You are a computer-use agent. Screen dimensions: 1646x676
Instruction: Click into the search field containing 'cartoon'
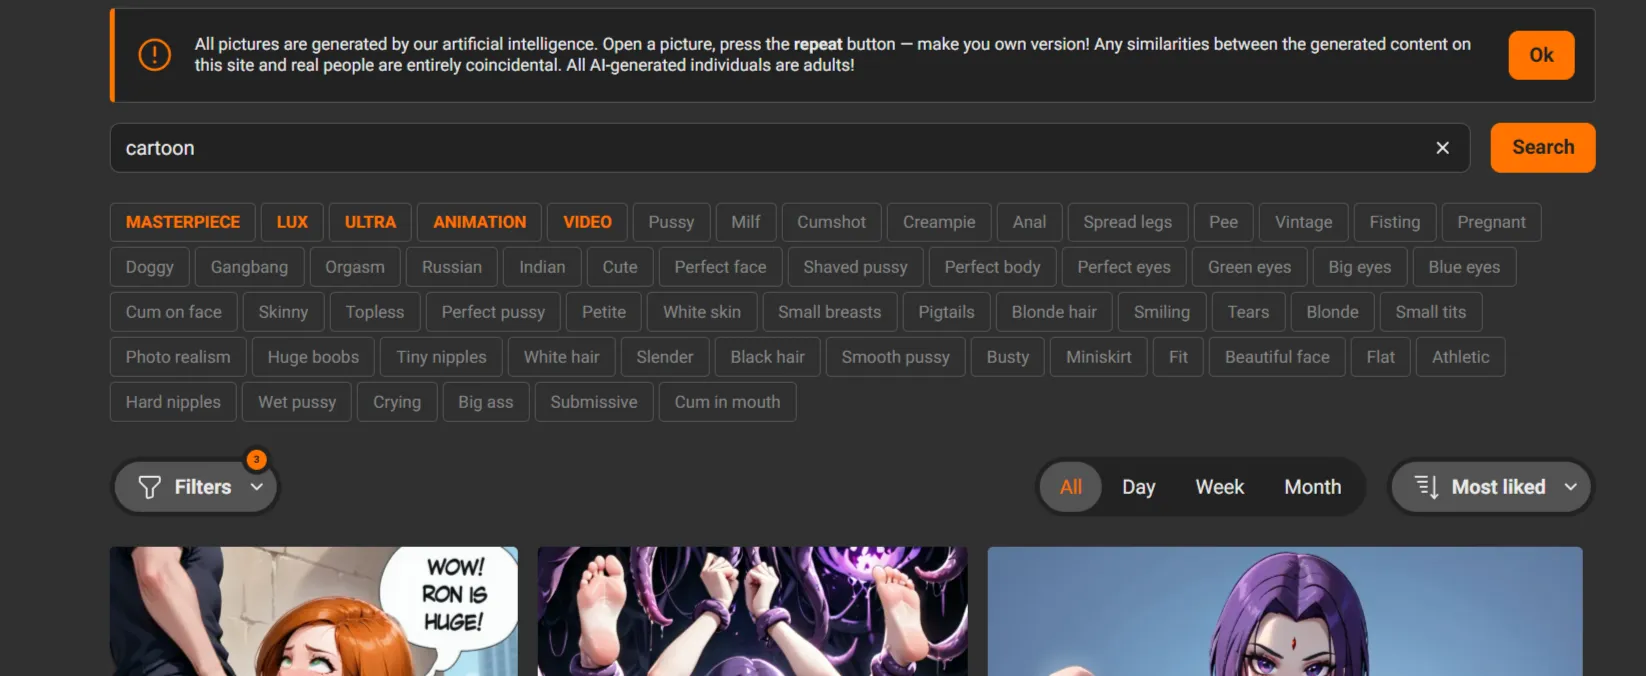[x=789, y=148]
